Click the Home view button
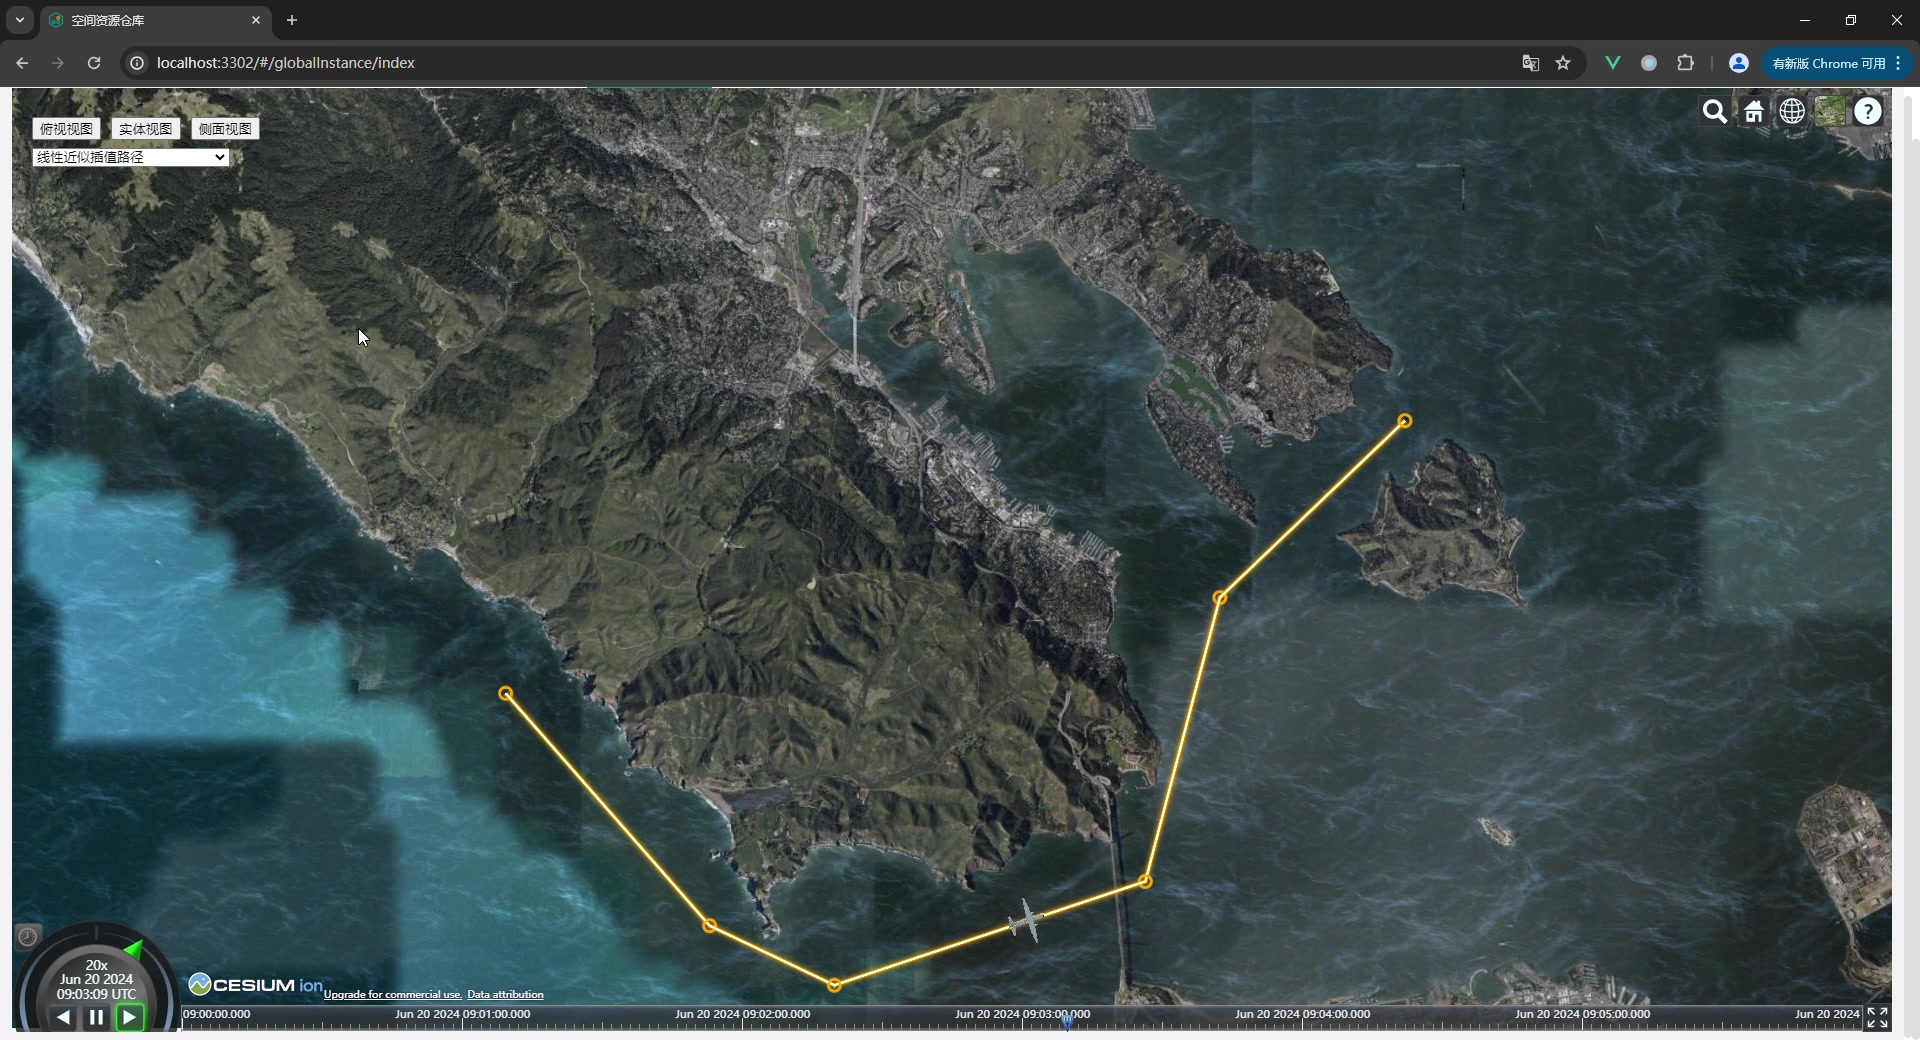The width and height of the screenshot is (1920, 1040). pos(1754,112)
